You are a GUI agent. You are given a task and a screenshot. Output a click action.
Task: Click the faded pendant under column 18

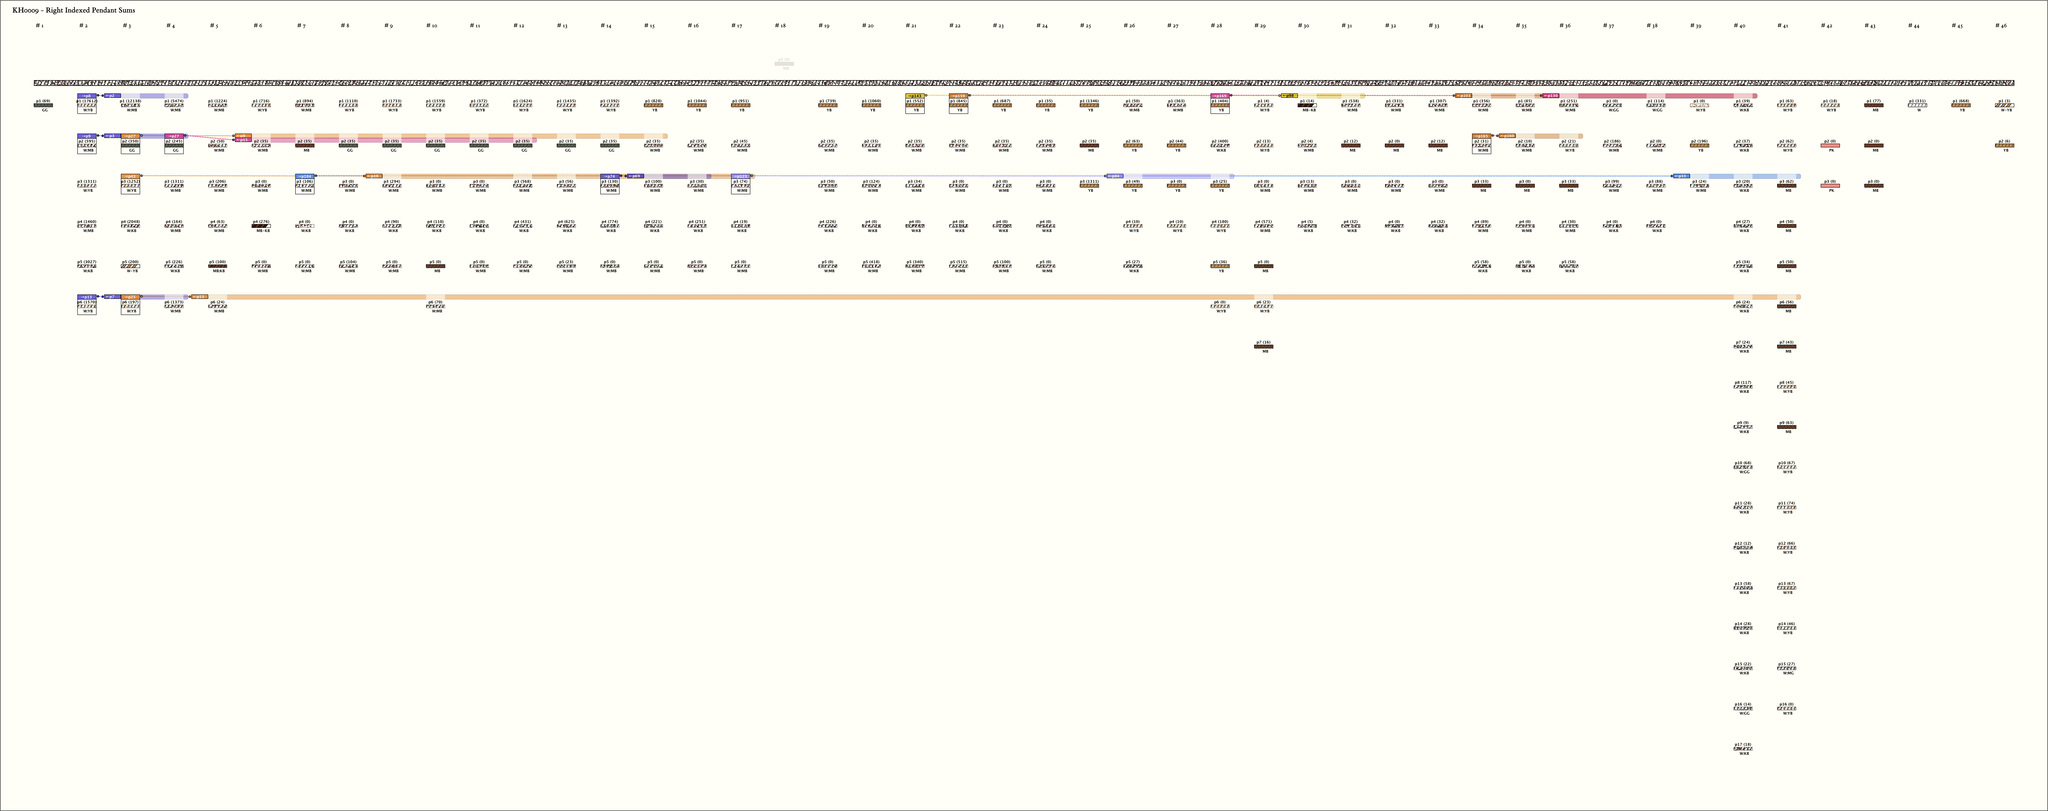(784, 64)
